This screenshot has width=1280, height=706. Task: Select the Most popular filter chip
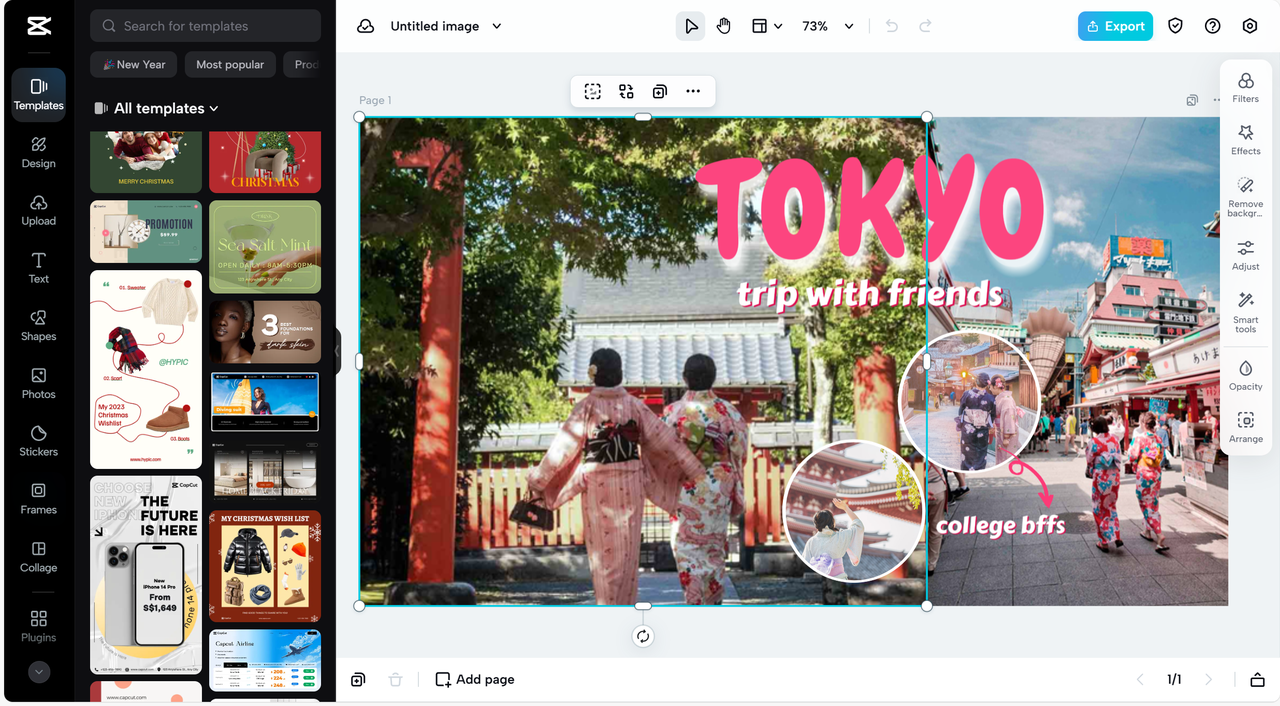[x=230, y=64]
